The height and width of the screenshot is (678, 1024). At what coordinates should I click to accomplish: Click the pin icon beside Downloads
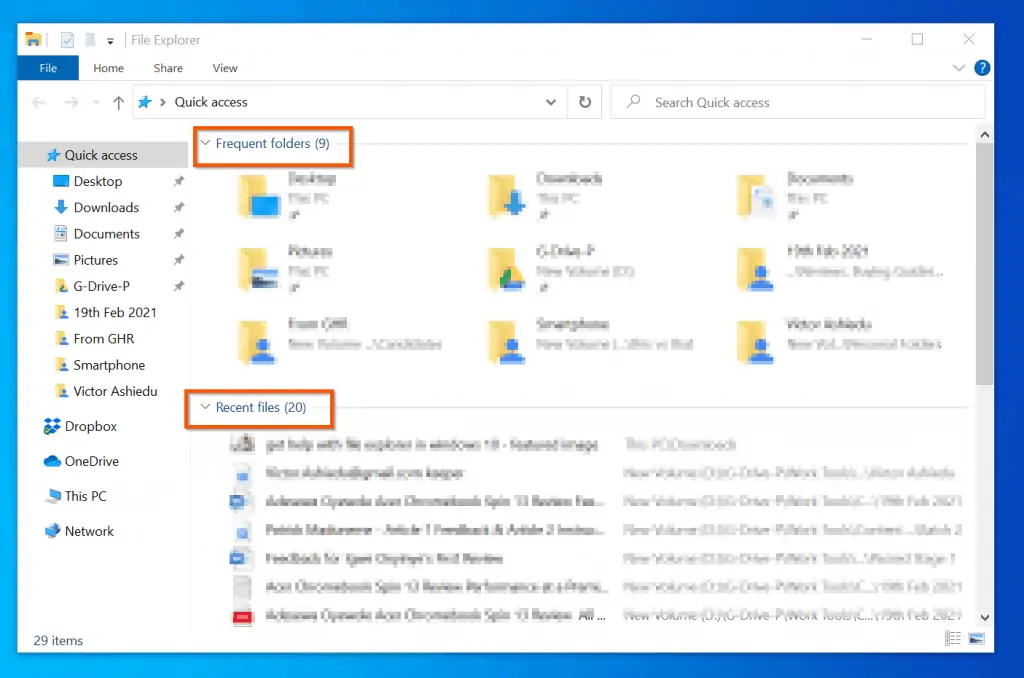click(178, 207)
